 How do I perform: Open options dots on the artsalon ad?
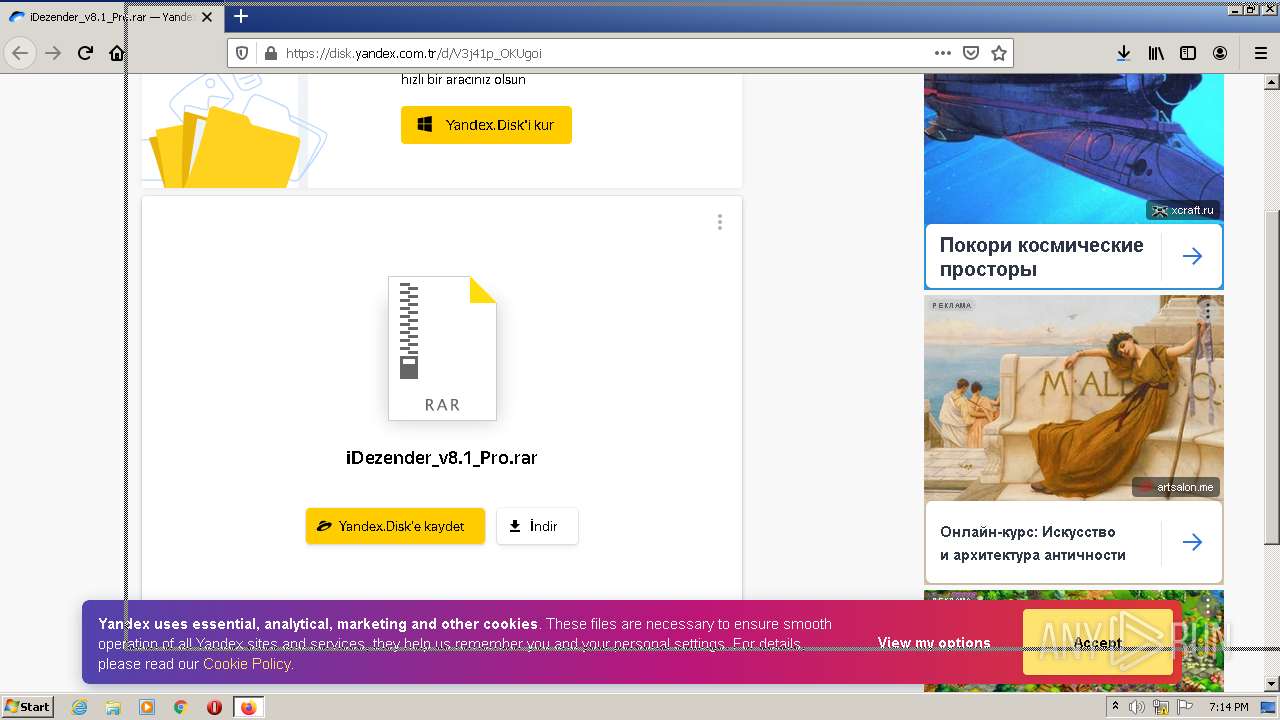point(1208,312)
